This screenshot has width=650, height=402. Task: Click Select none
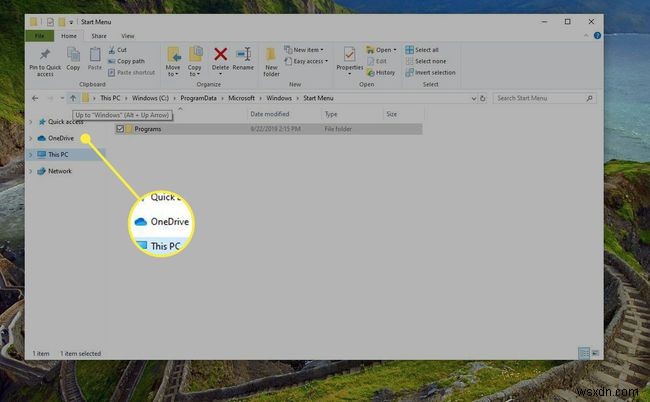coord(426,61)
